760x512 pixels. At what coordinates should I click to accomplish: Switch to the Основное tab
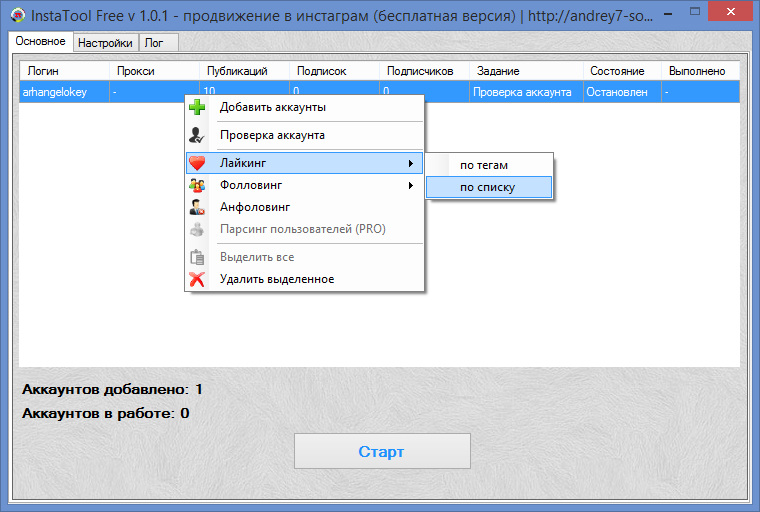coord(41,41)
